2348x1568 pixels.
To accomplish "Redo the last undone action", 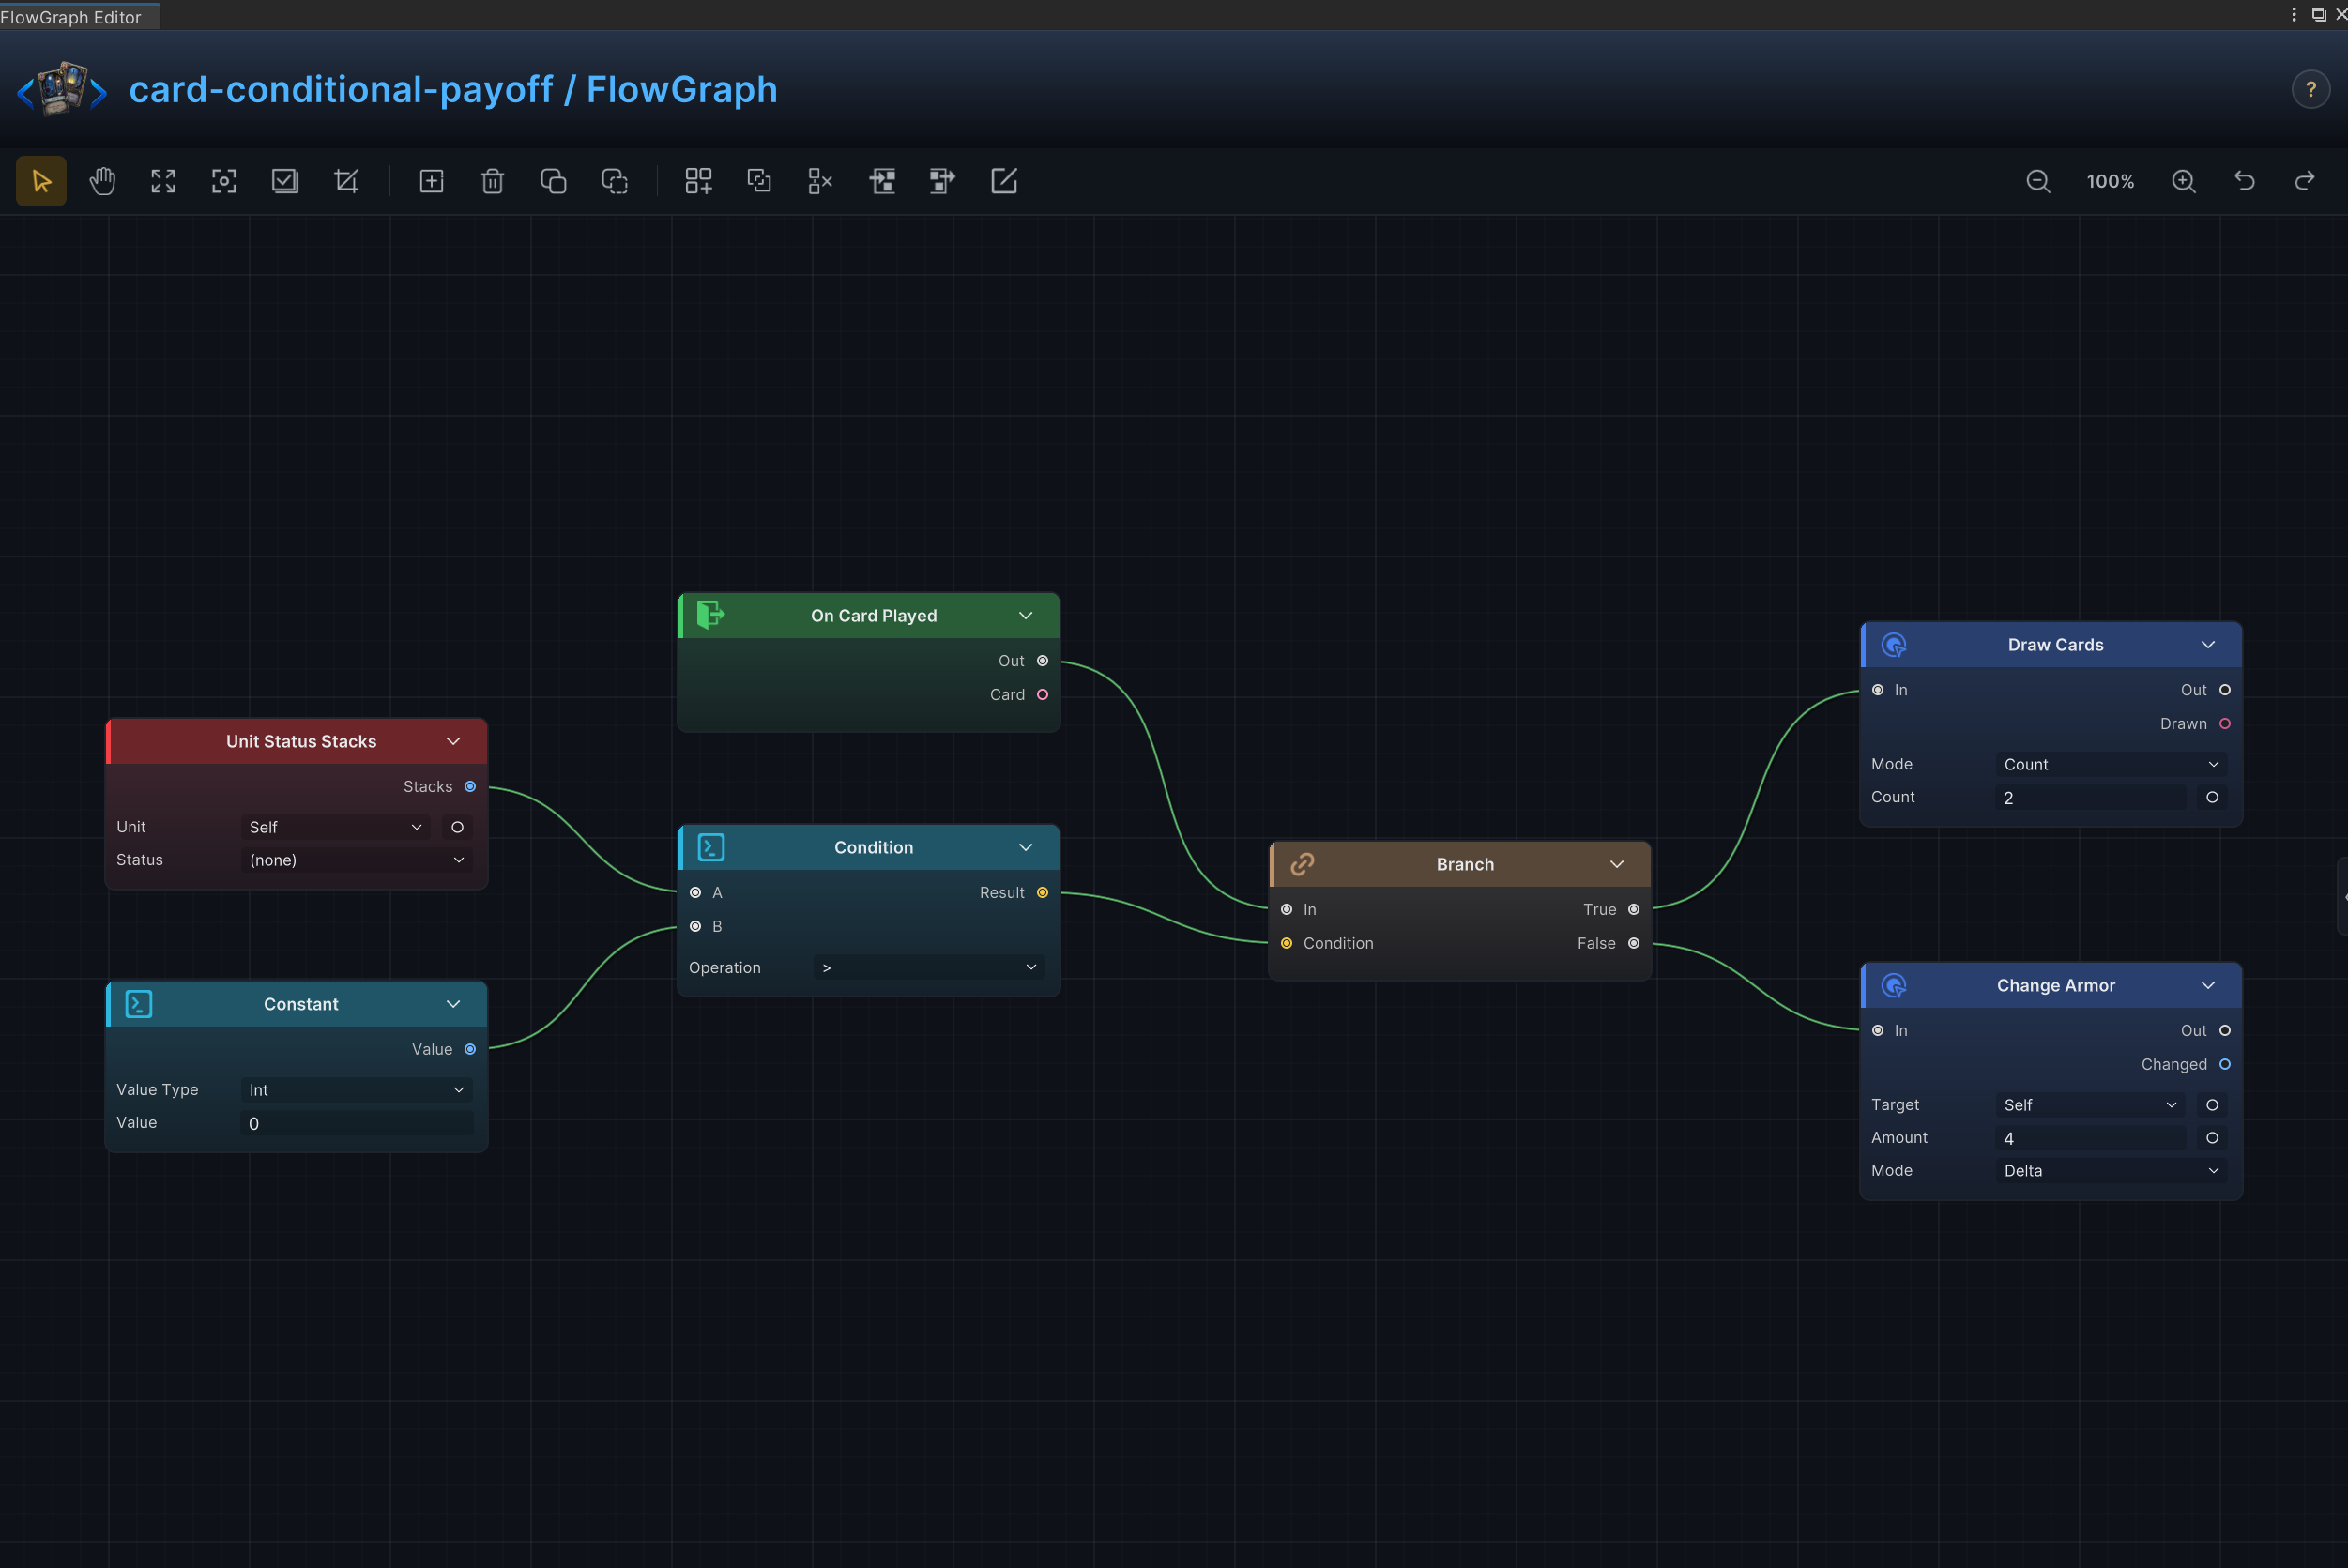I will click(x=2305, y=181).
